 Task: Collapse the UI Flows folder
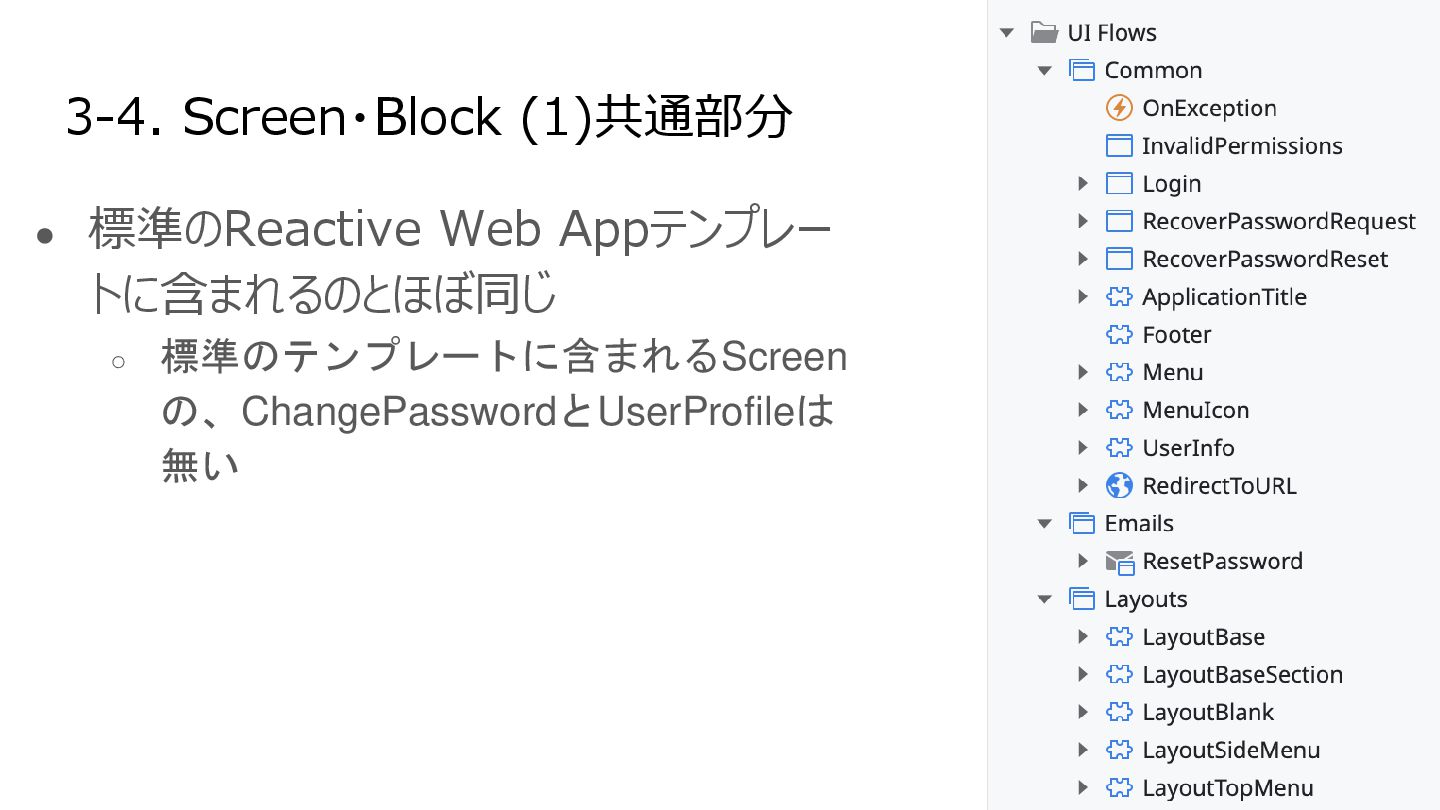(x=1007, y=33)
